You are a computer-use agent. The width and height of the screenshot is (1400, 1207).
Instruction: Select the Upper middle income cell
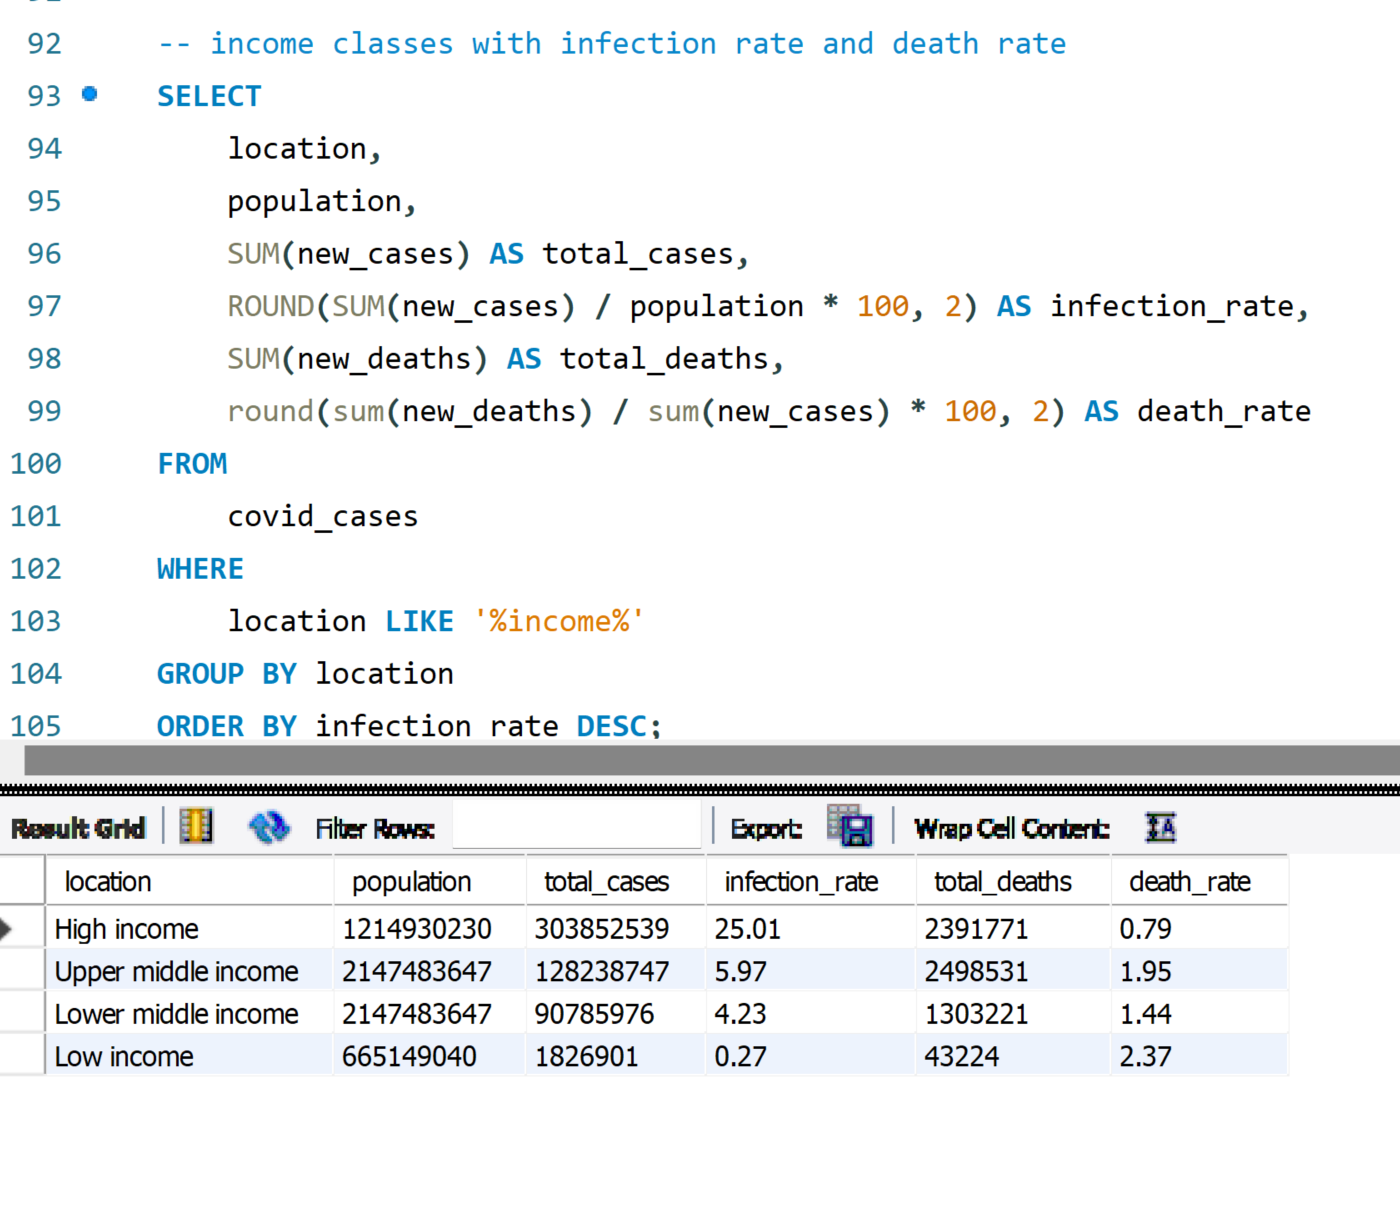coord(177,971)
